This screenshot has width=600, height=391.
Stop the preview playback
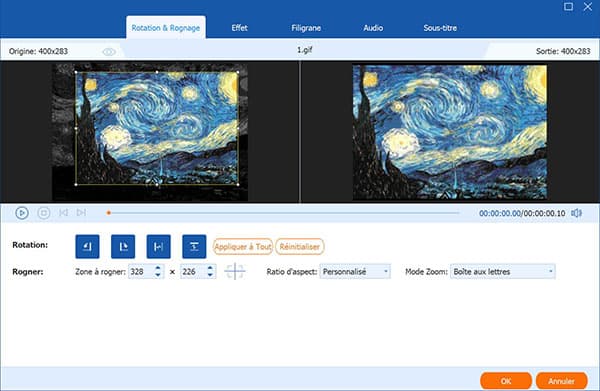[44, 213]
